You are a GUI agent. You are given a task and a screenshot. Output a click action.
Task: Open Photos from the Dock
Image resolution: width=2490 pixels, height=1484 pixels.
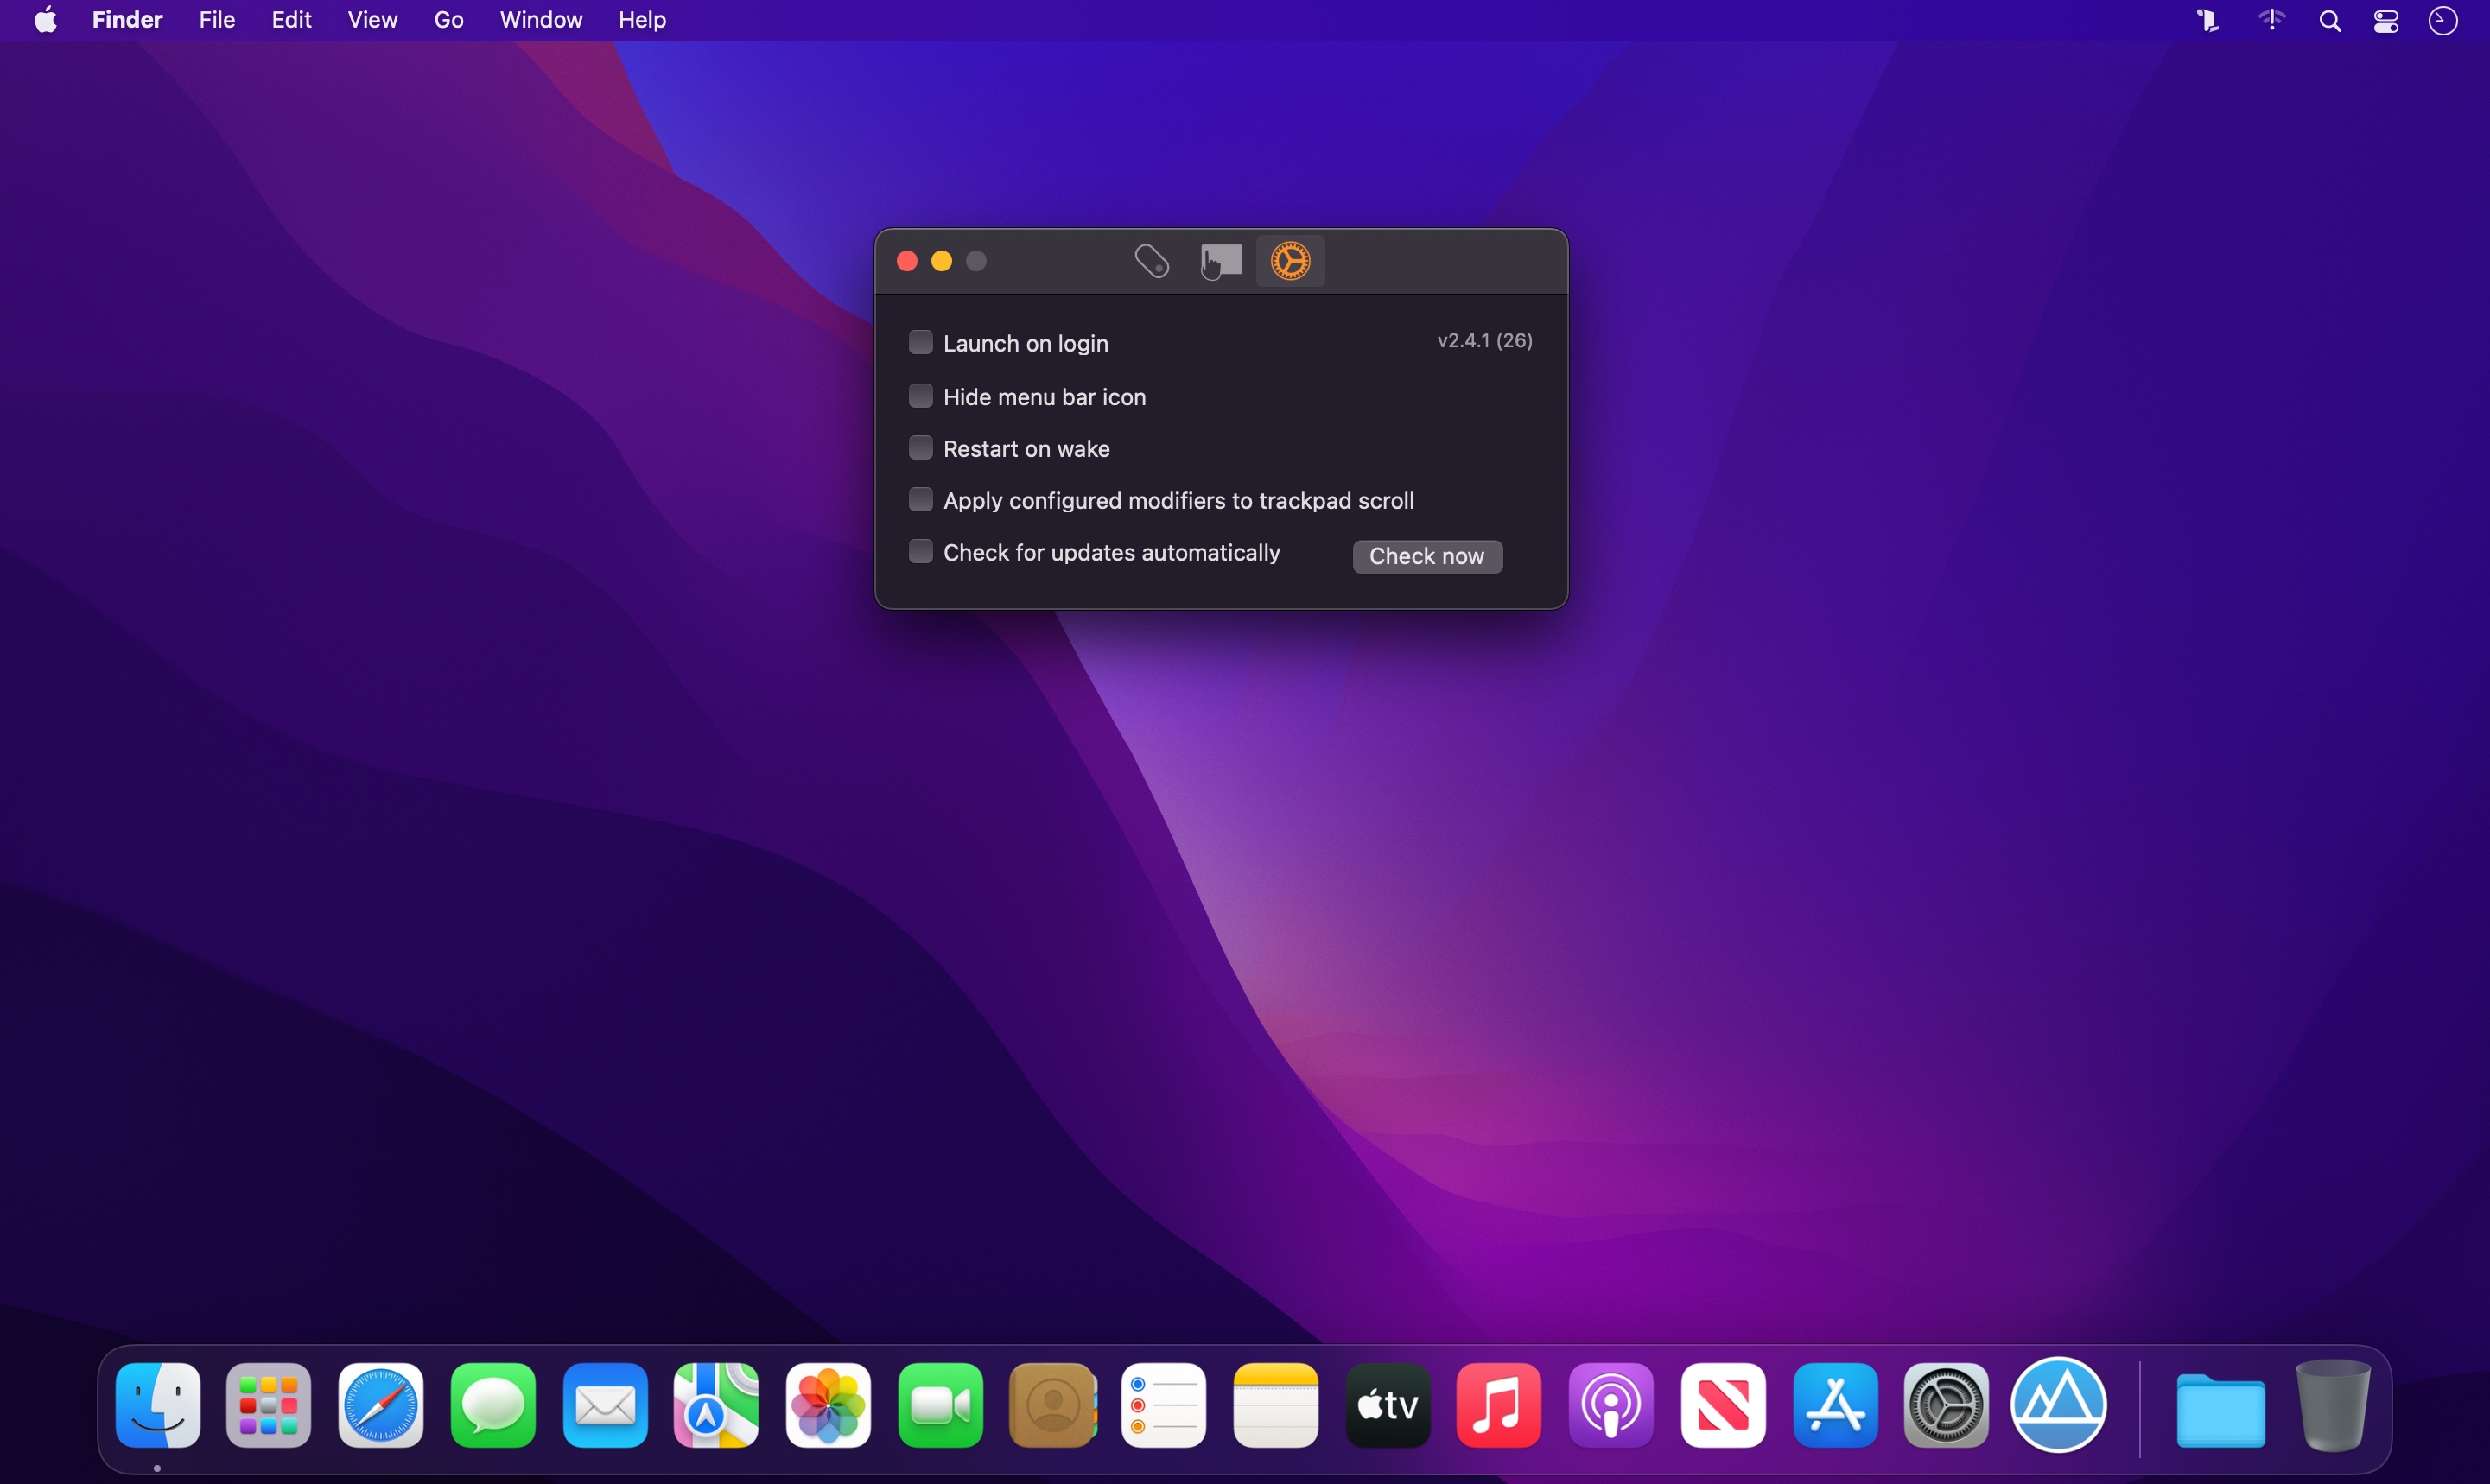(828, 1405)
